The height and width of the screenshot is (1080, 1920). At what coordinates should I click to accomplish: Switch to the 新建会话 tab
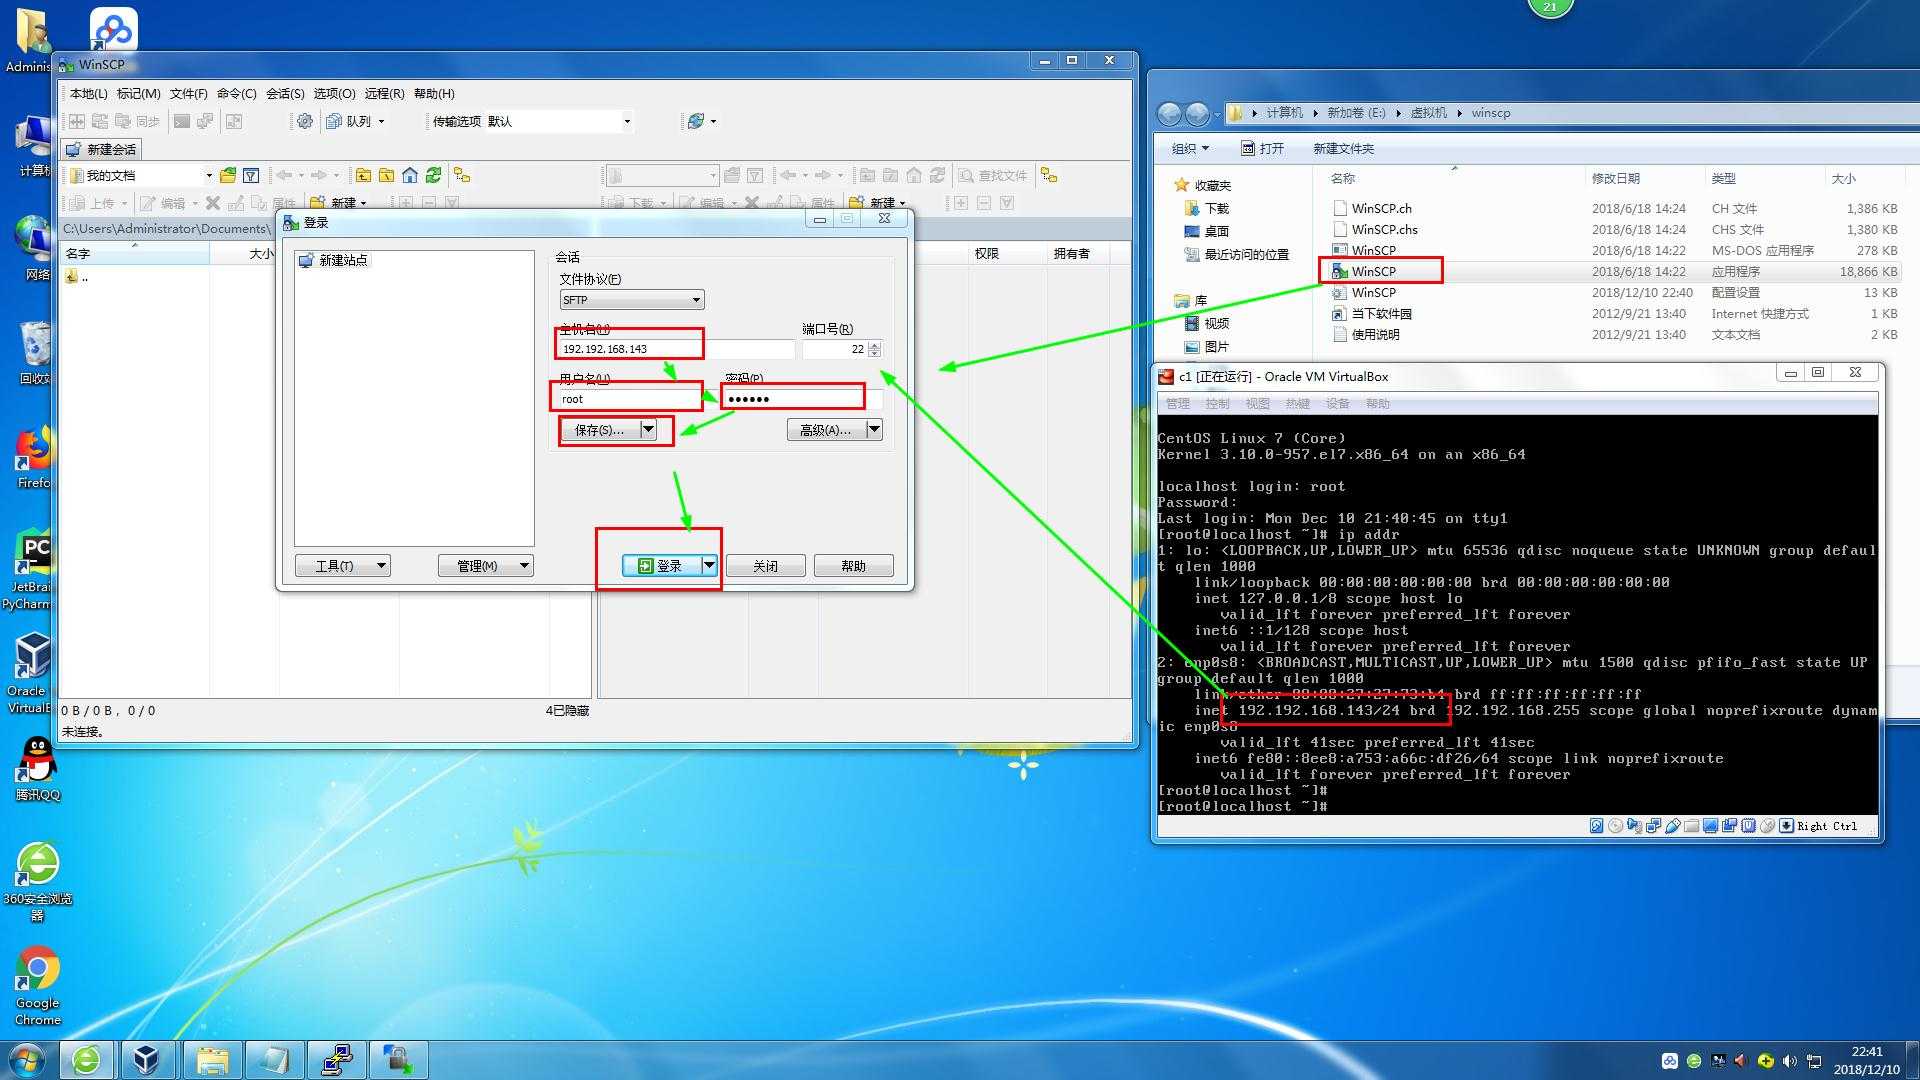point(101,149)
